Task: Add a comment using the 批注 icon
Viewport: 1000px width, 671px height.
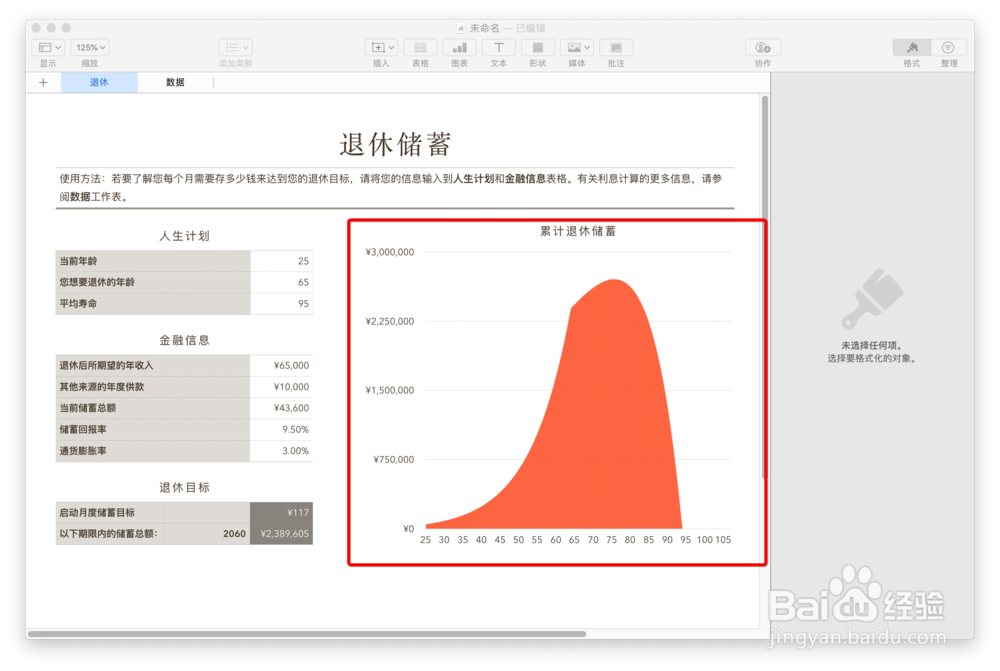Action: pyautogui.click(x=615, y=47)
